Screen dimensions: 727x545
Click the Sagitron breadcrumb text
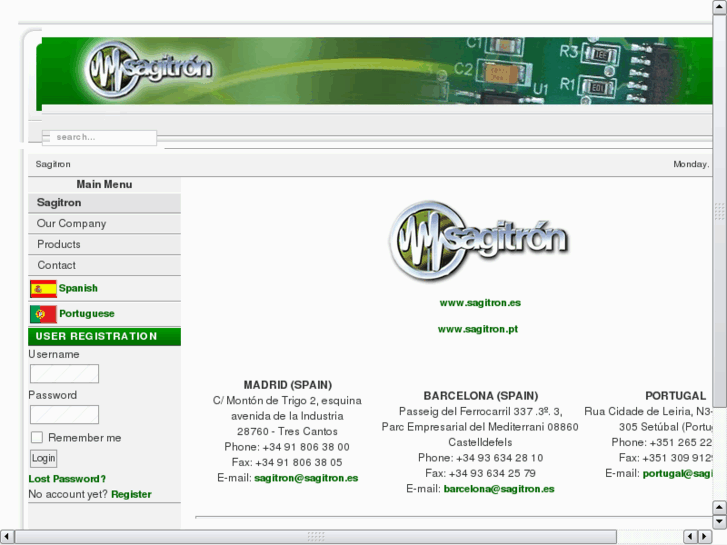tap(53, 164)
